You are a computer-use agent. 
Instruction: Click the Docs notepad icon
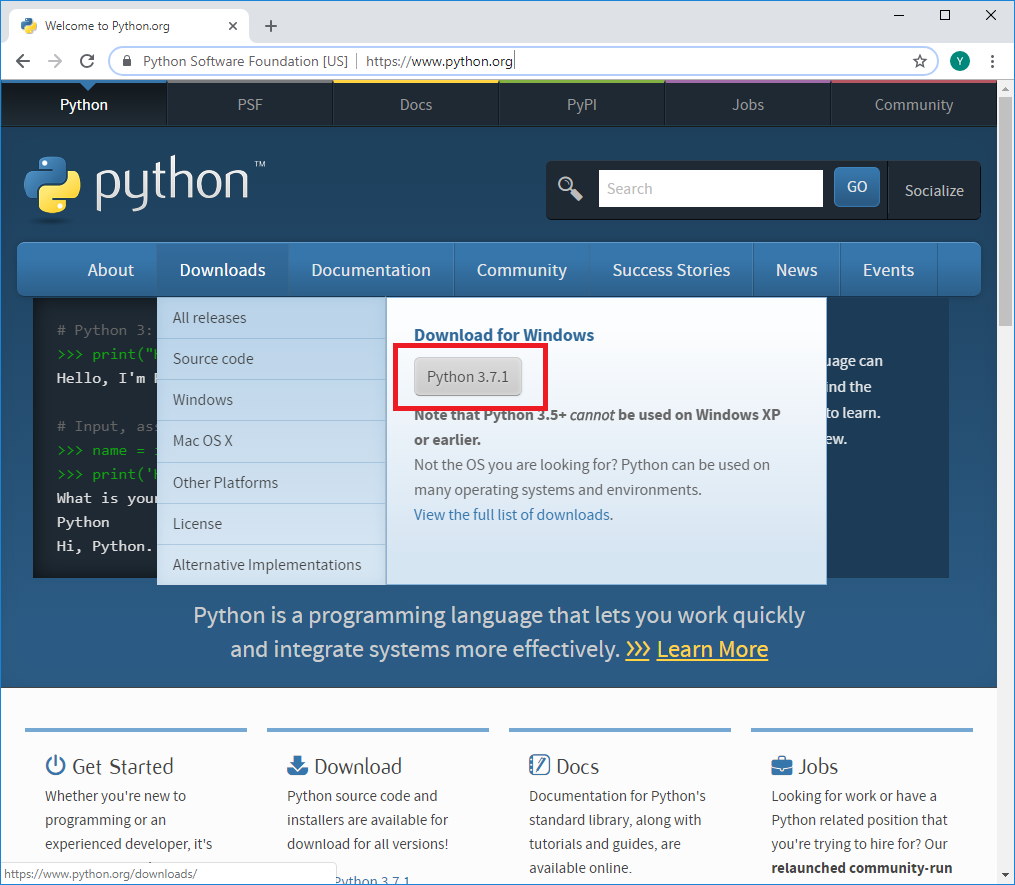(539, 765)
